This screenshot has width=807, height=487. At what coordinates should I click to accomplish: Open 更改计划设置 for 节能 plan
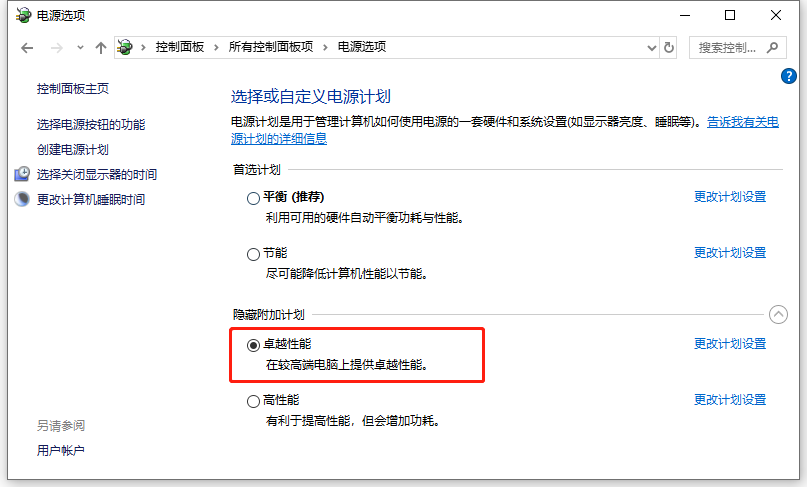point(730,253)
